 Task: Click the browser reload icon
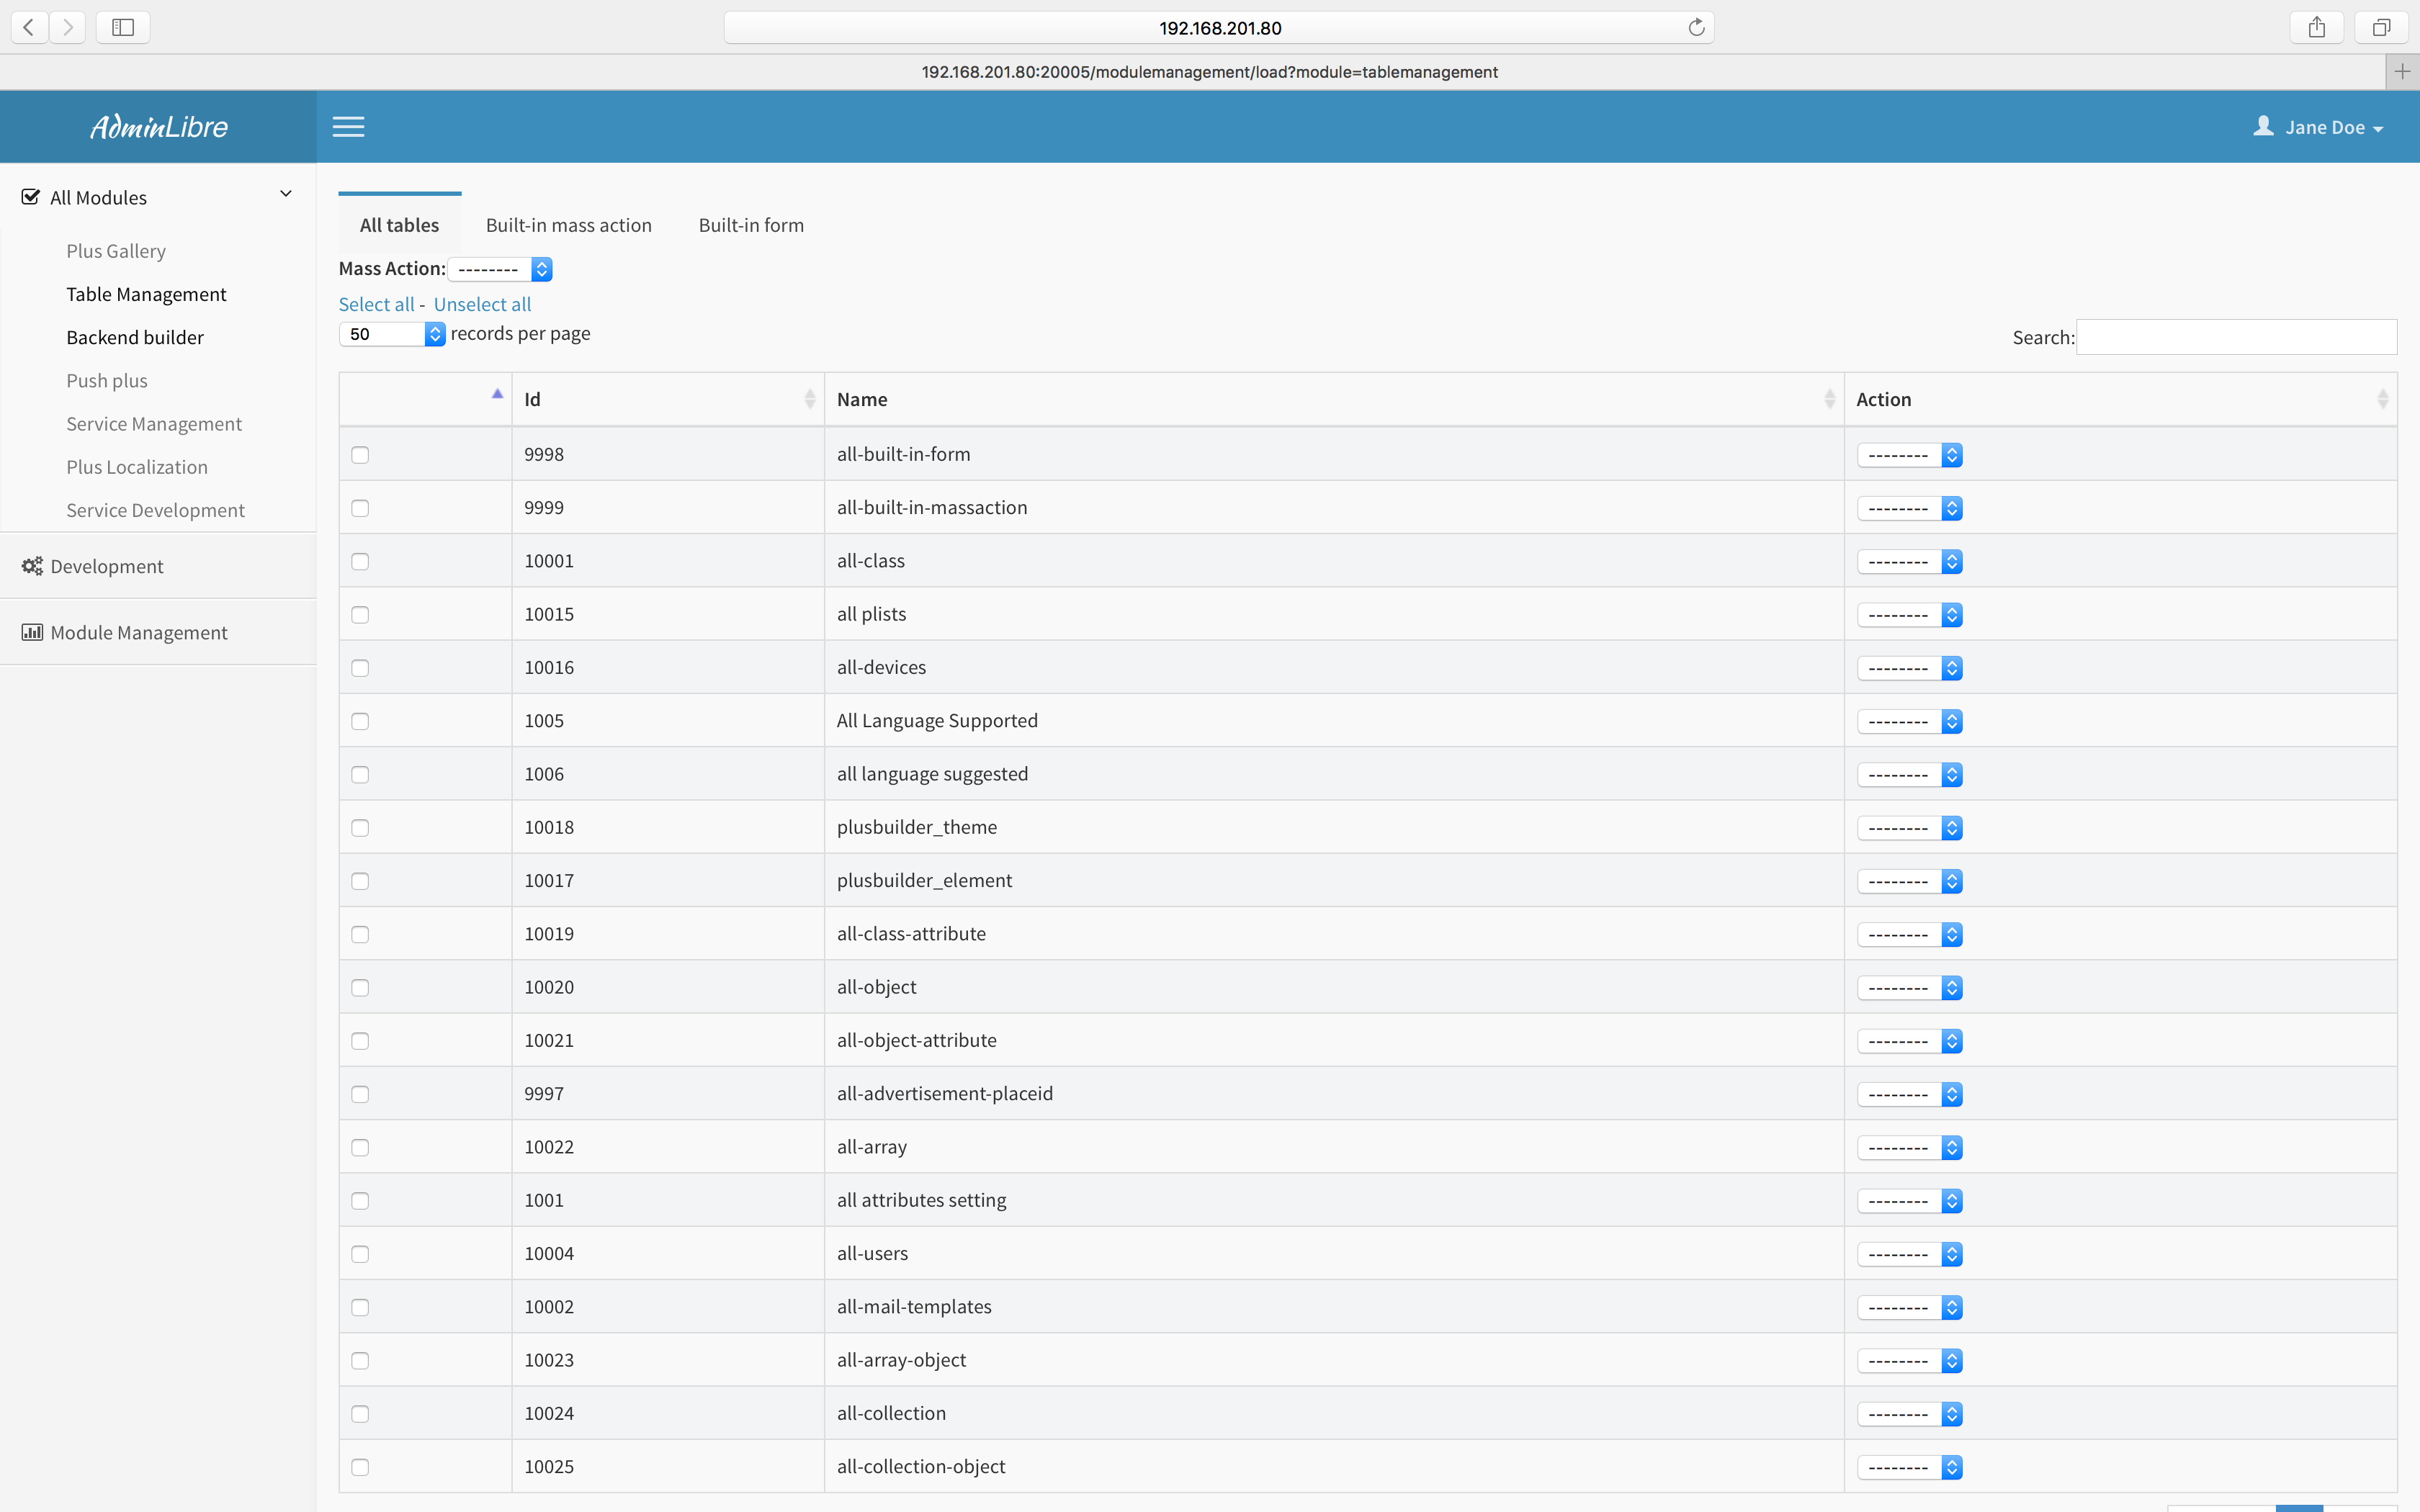click(1696, 27)
